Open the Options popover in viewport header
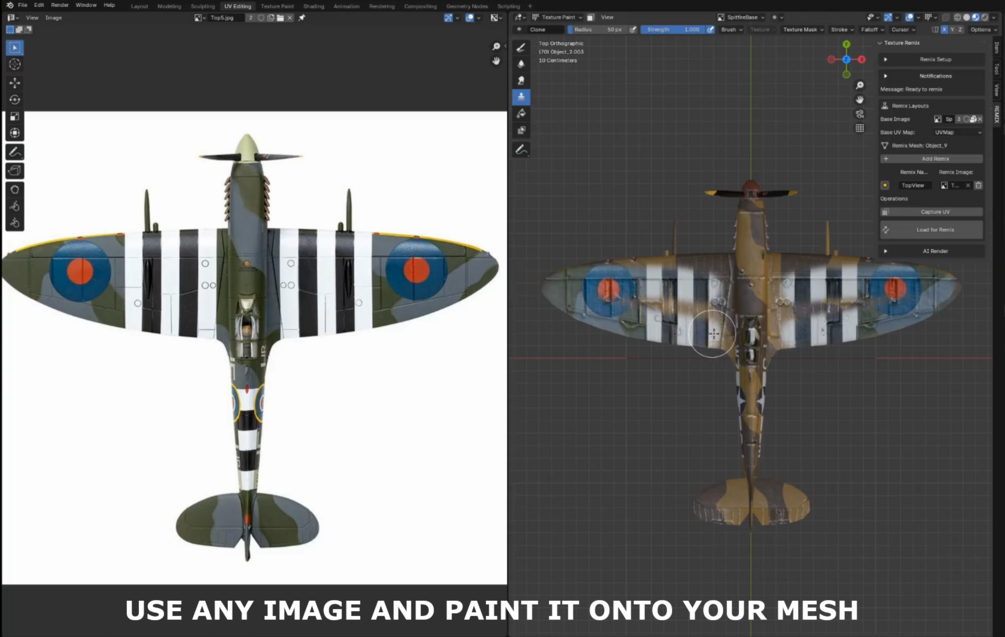 (x=981, y=29)
